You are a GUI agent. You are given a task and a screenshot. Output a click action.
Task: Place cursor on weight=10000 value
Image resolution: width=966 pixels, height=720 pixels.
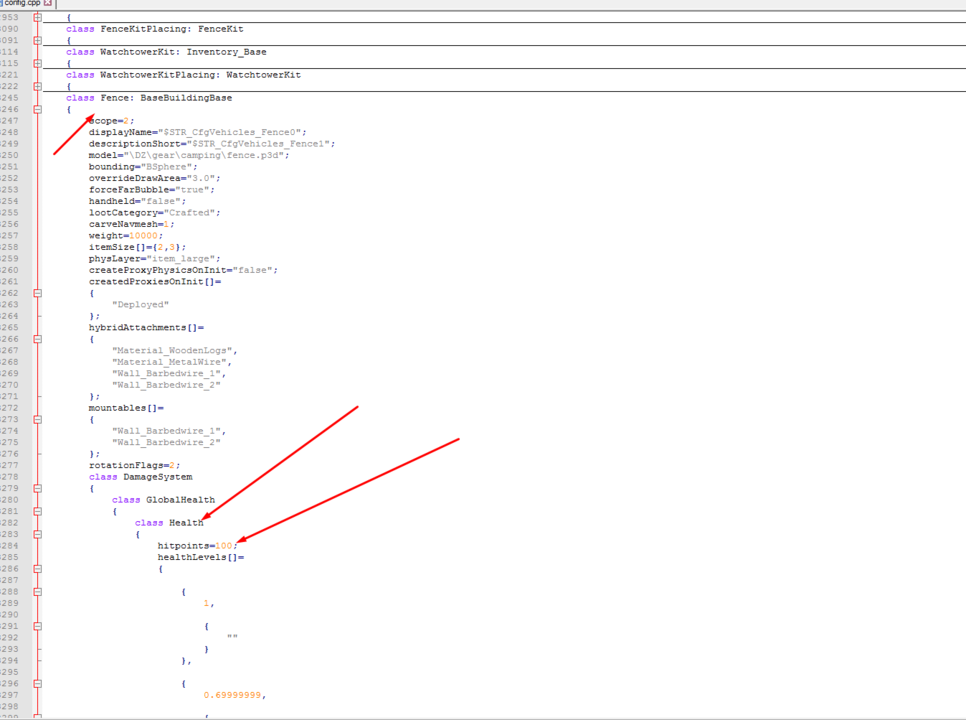(x=144, y=236)
